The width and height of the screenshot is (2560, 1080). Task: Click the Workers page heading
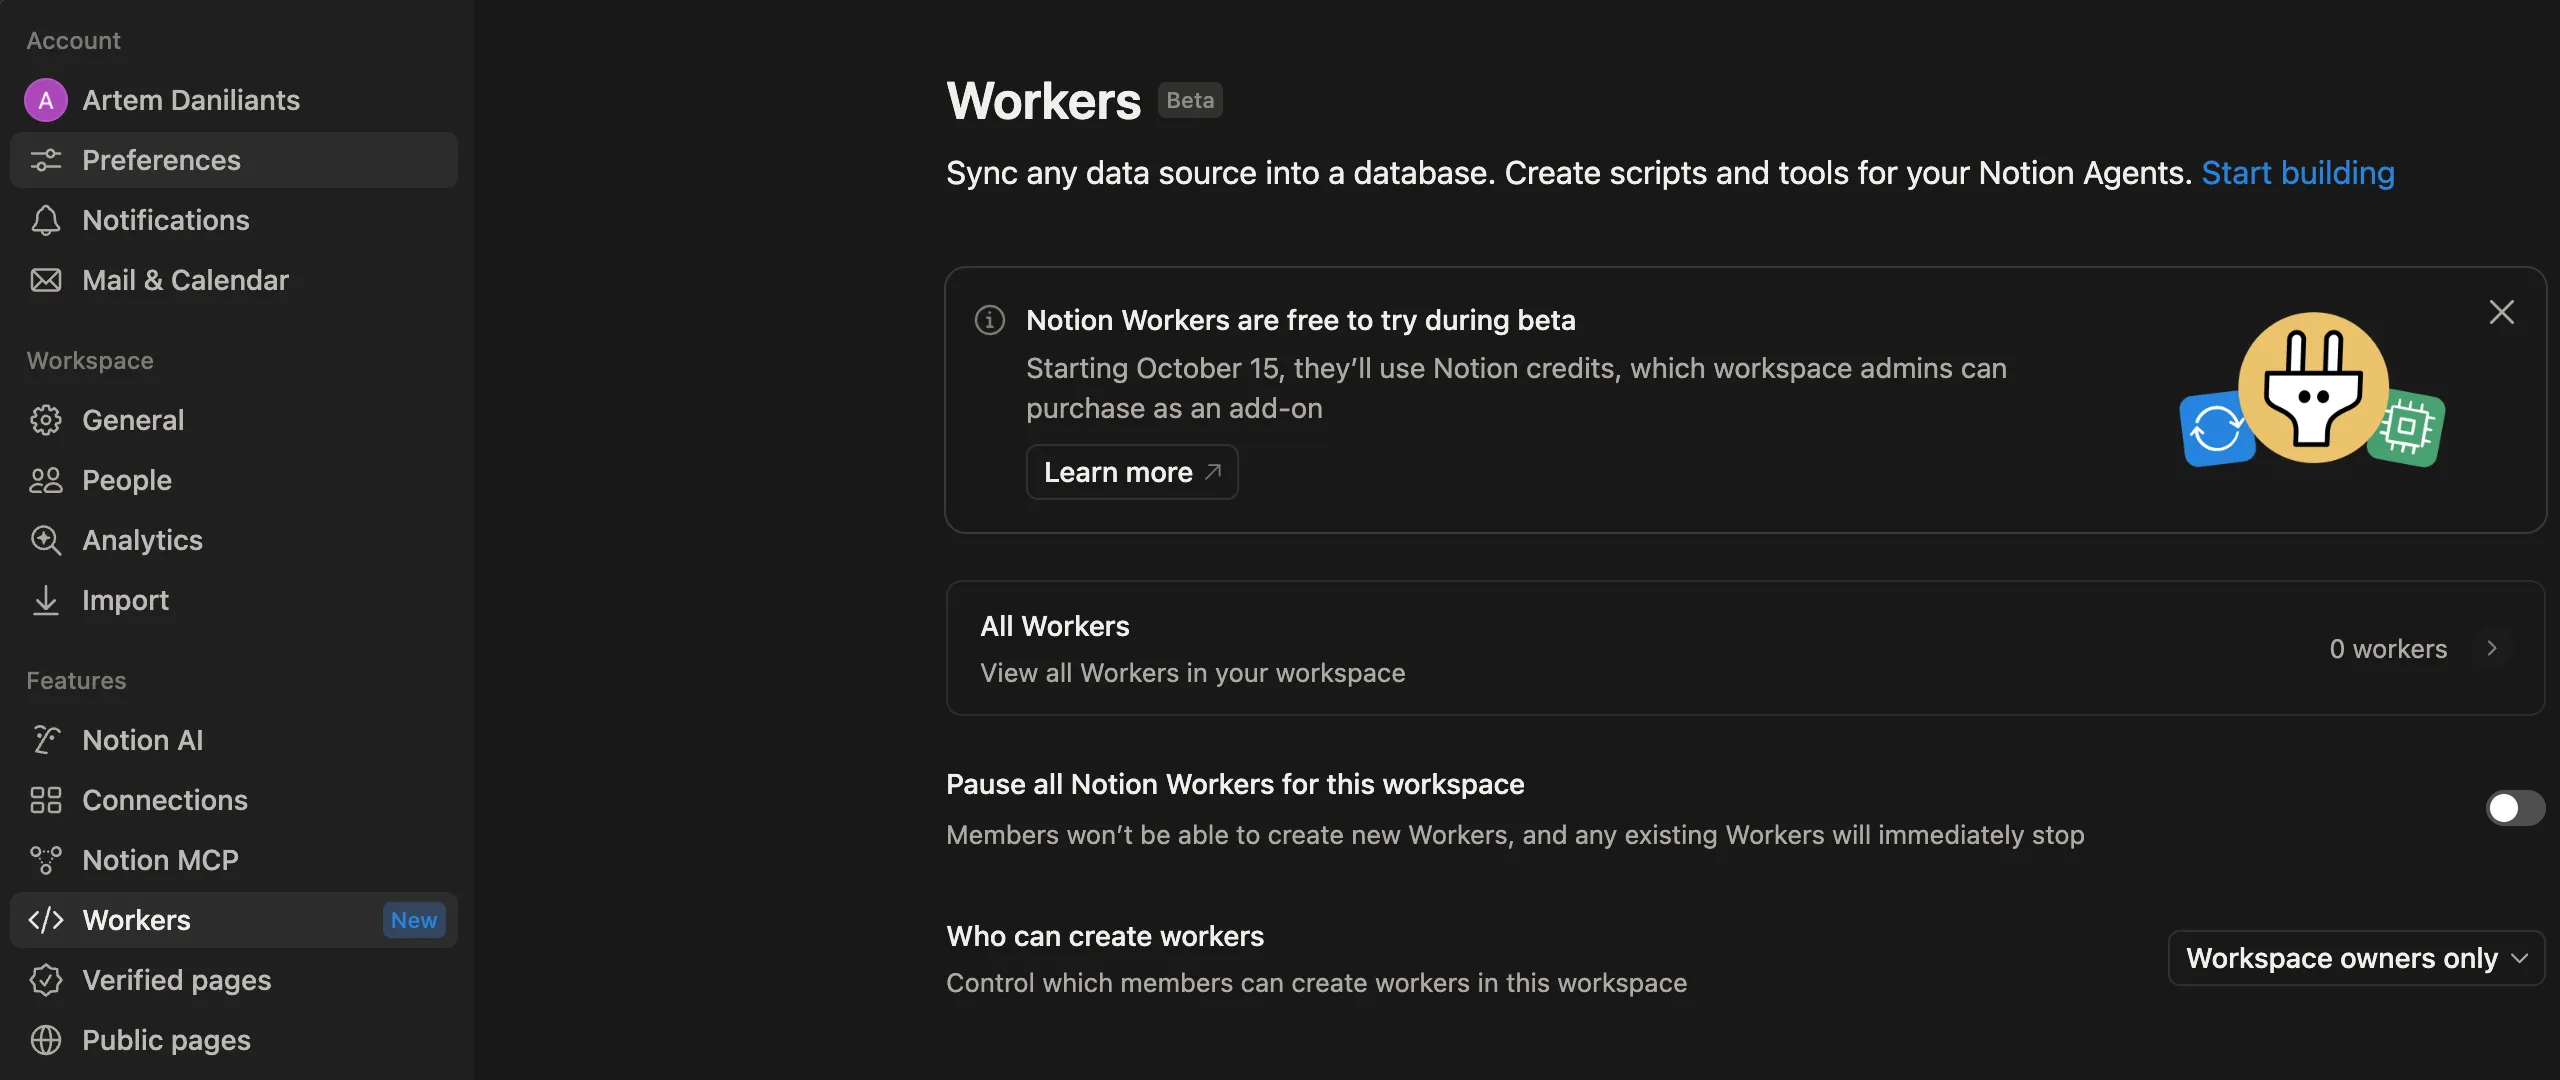tap(1043, 101)
